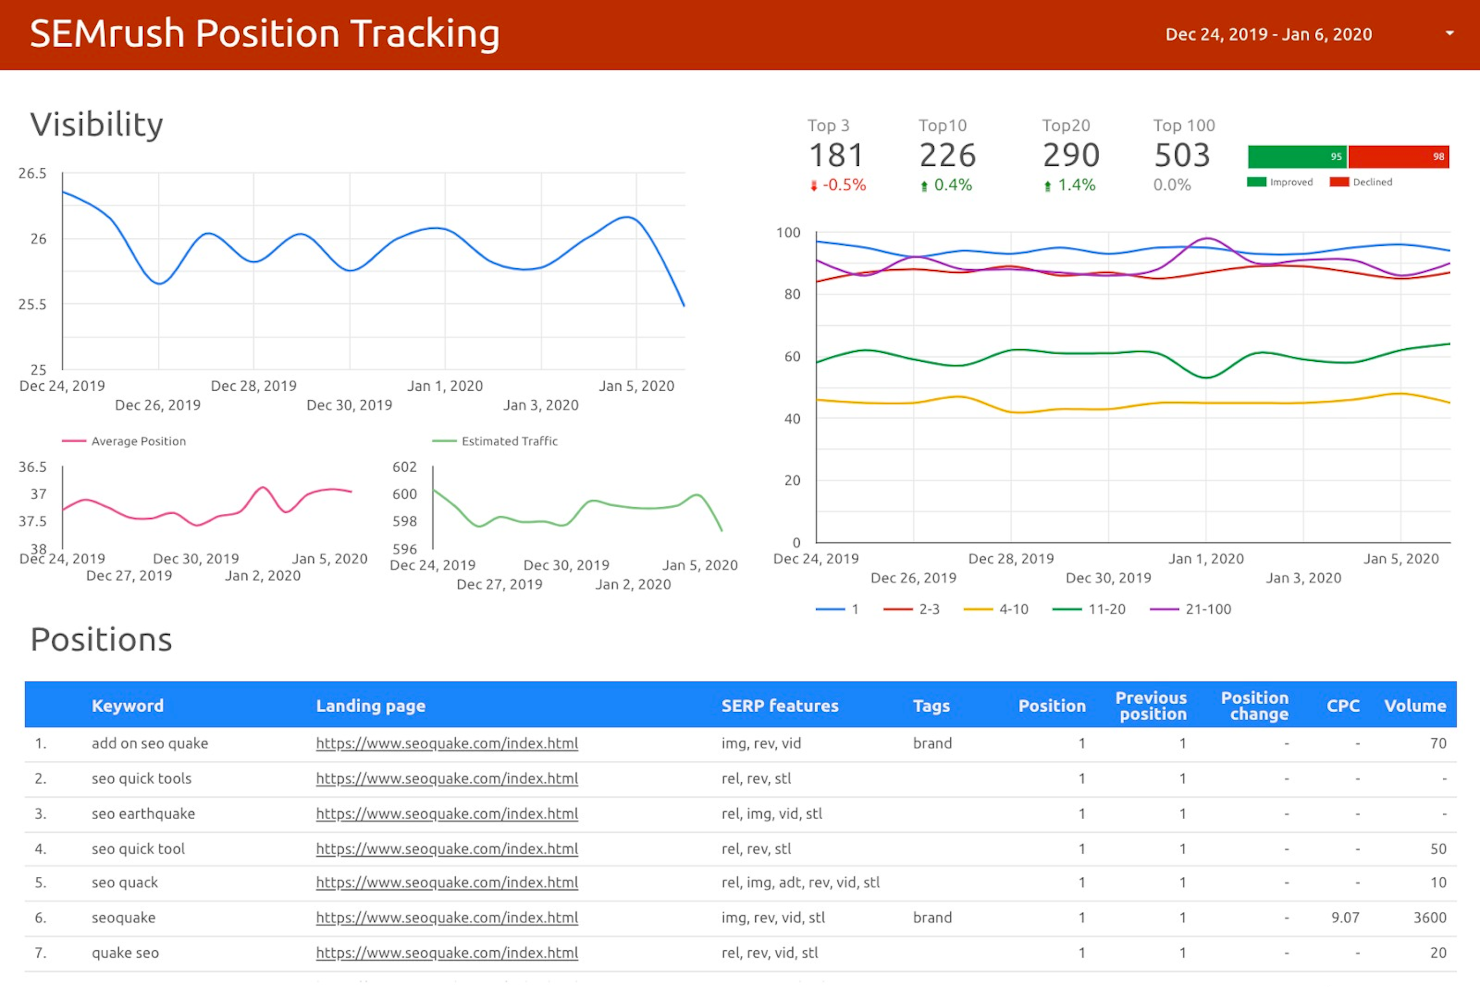Click the green up arrow beside 1.4%

(x=1047, y=186)
